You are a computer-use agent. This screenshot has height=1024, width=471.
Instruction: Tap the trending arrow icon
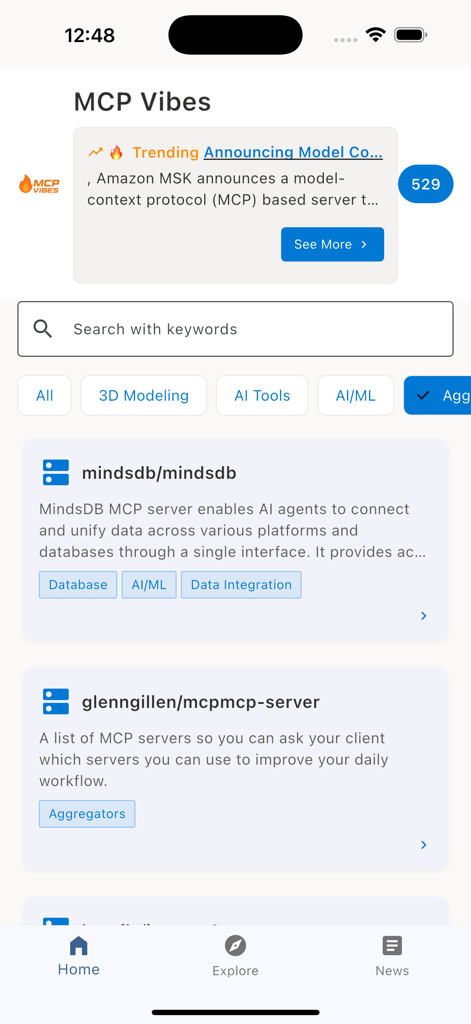click(95, 152)
